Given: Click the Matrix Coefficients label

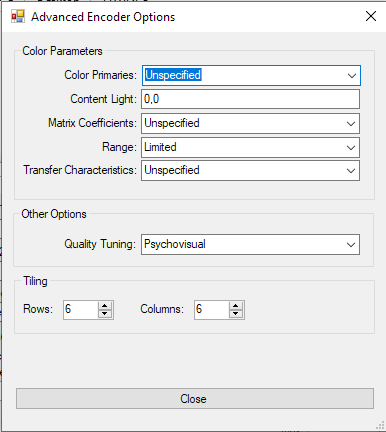Looking at the screenshot, I should 92,123.
